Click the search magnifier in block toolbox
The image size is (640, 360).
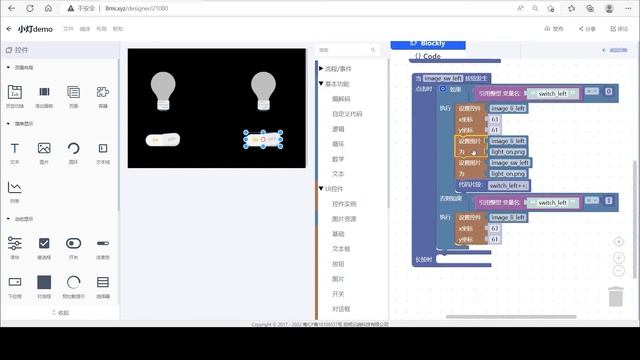(x=373, y=50)
